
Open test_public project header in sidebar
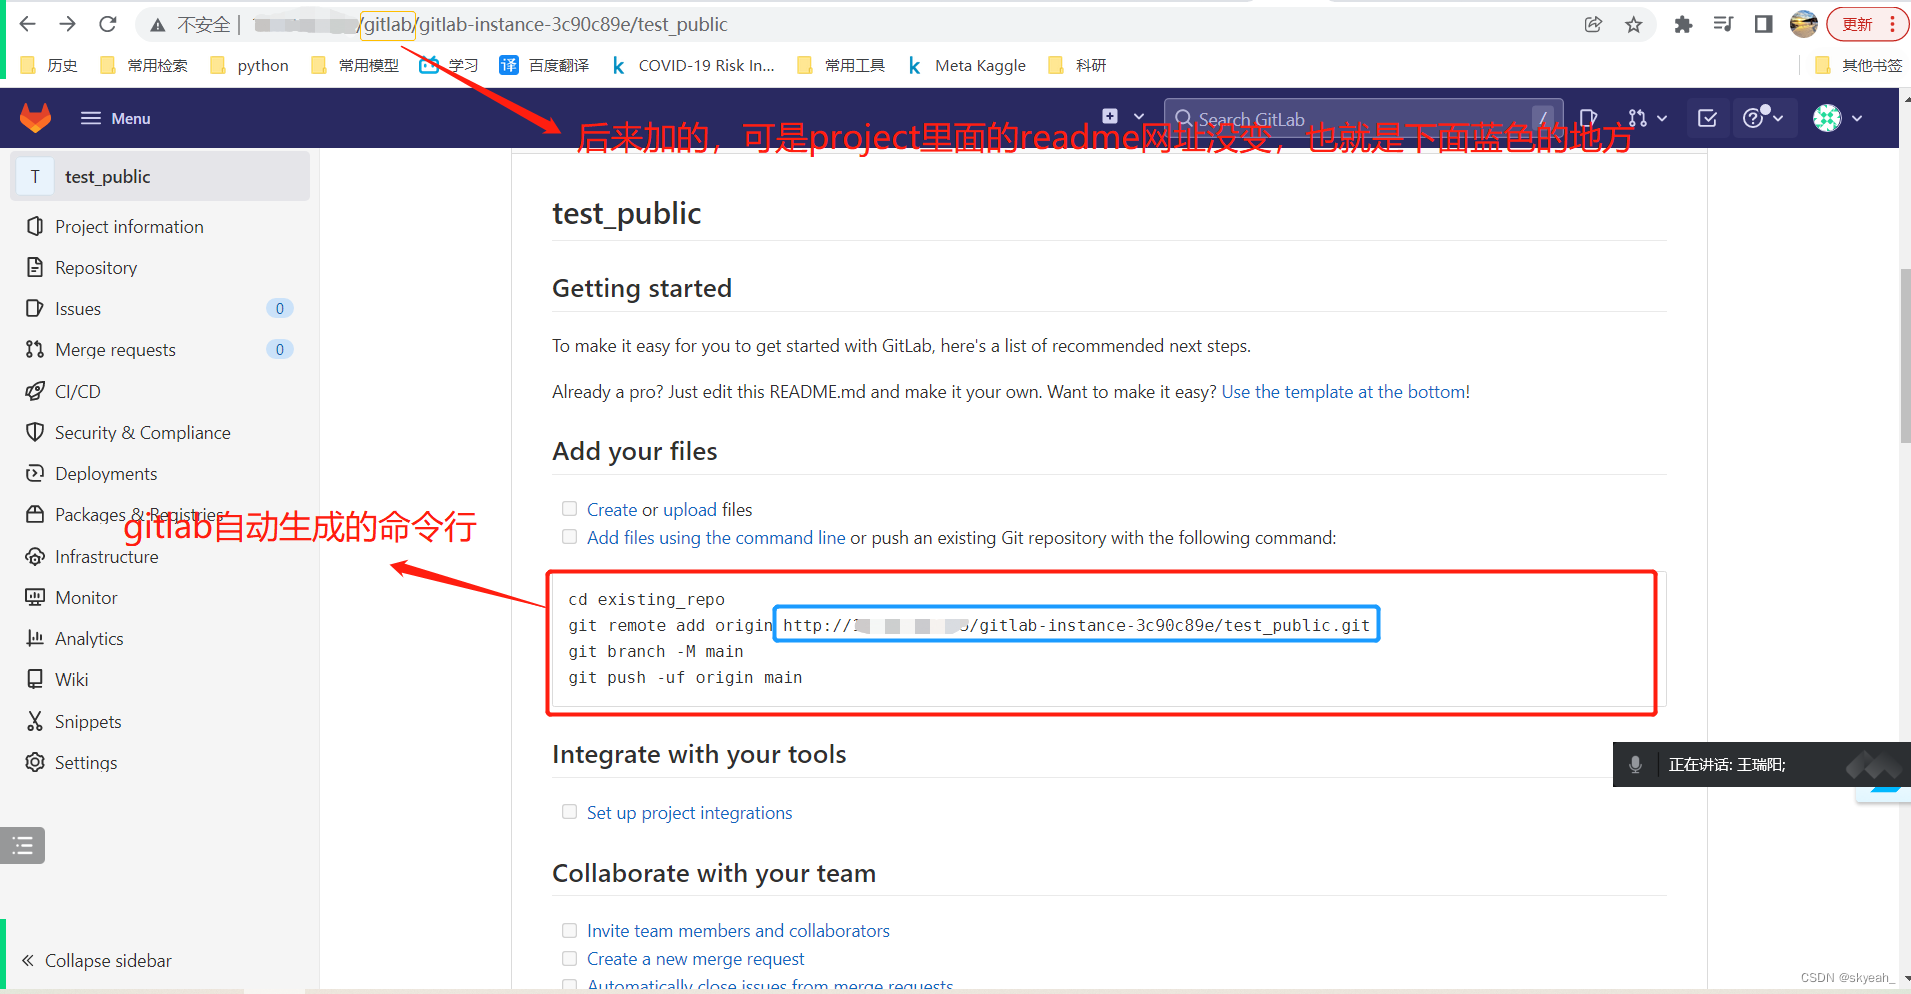pos(161,177)
